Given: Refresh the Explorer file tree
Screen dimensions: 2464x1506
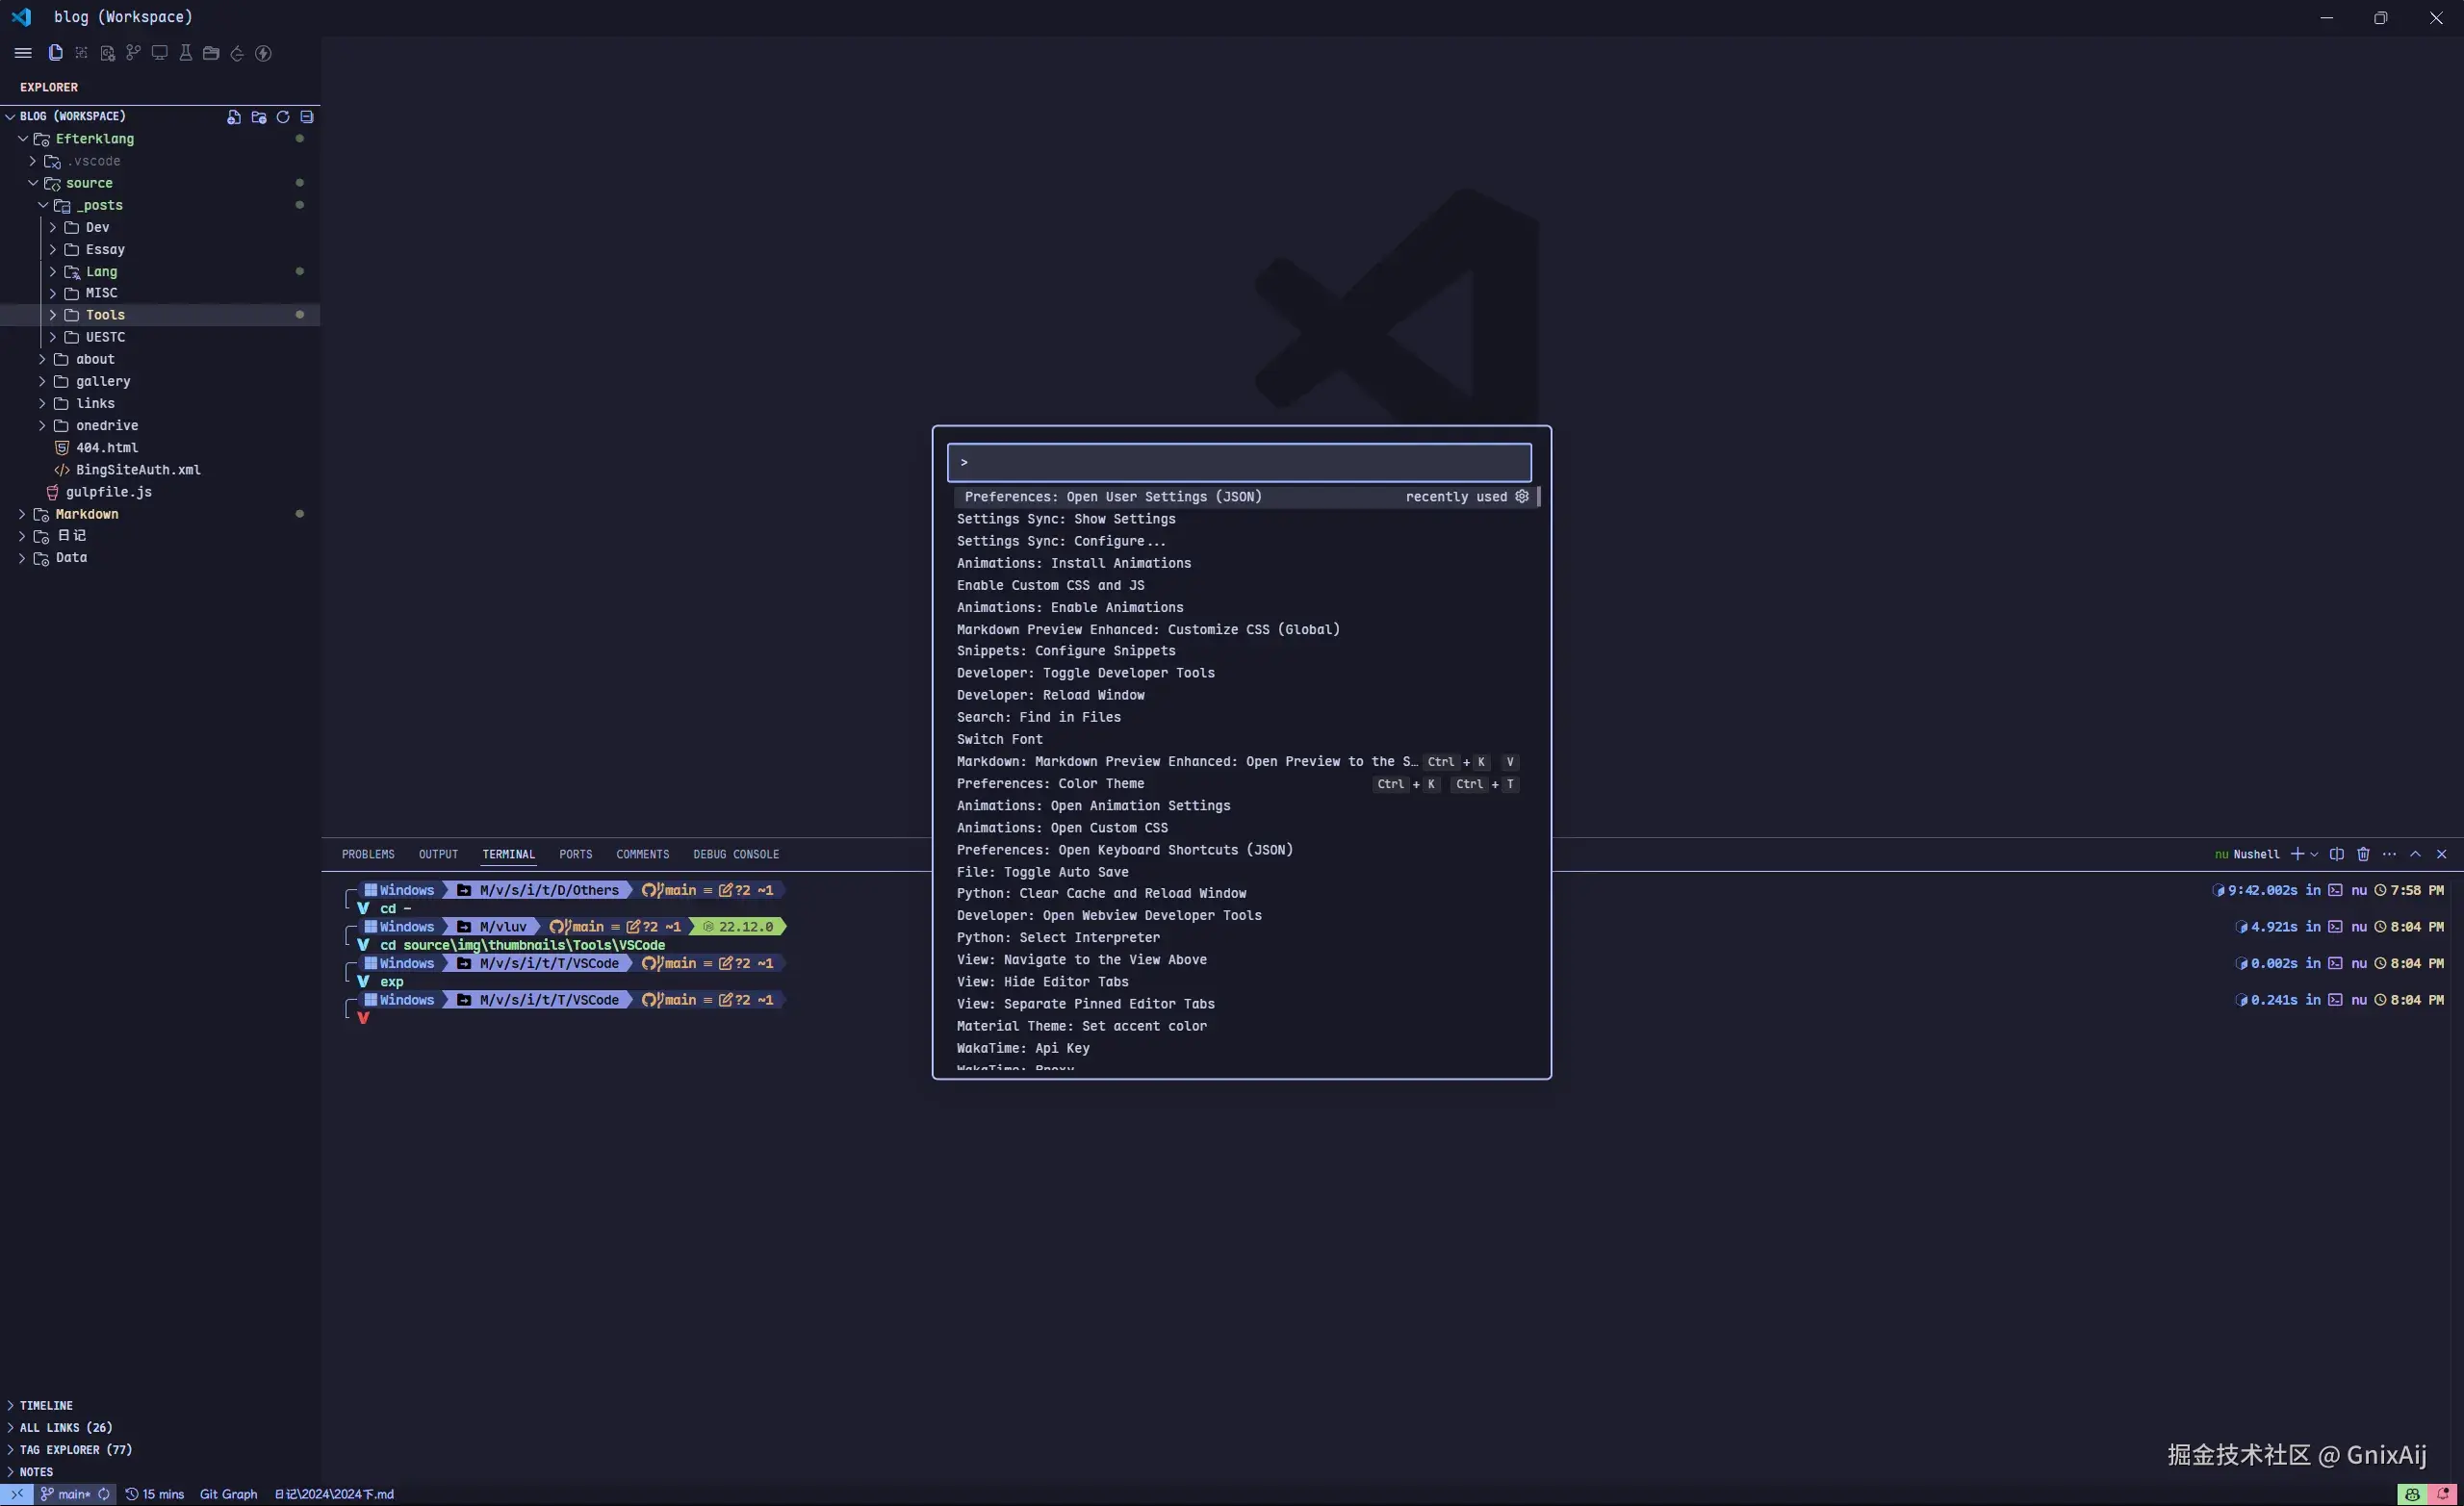Looking at the screenshot, I should pyautogui.click(x=283, y=117).
